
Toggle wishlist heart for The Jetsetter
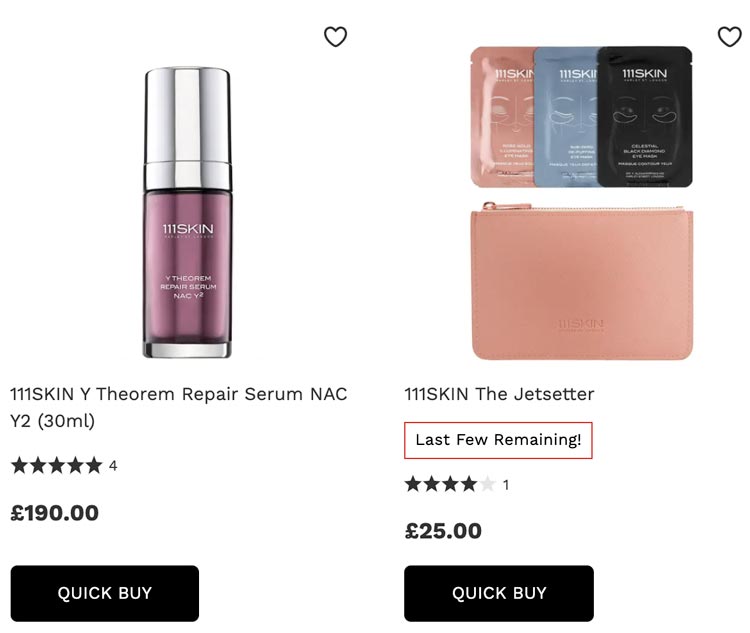pos(729,36)
